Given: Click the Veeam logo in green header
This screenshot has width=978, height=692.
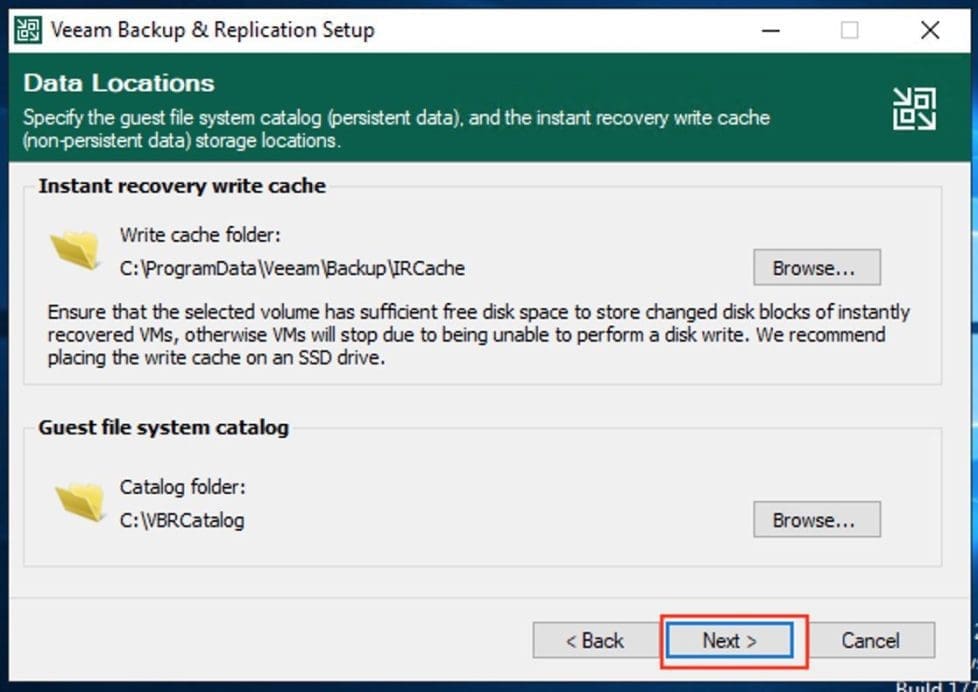Looking at the screenshot, I should point(914,108).
